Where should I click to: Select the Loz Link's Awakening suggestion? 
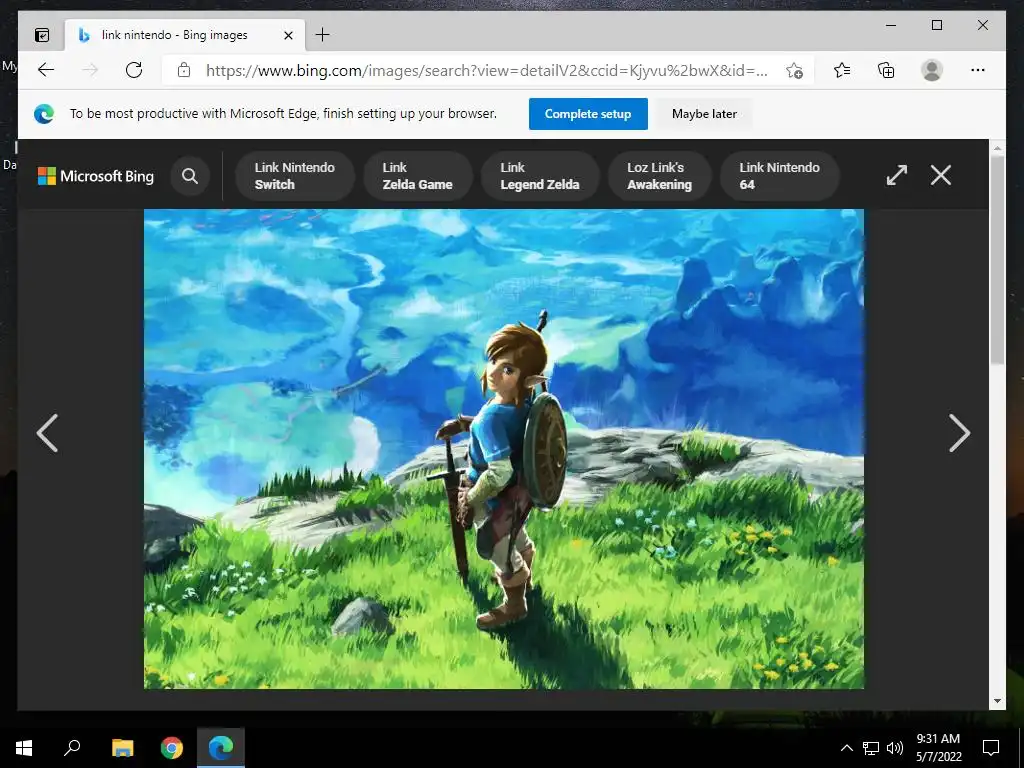660,176
